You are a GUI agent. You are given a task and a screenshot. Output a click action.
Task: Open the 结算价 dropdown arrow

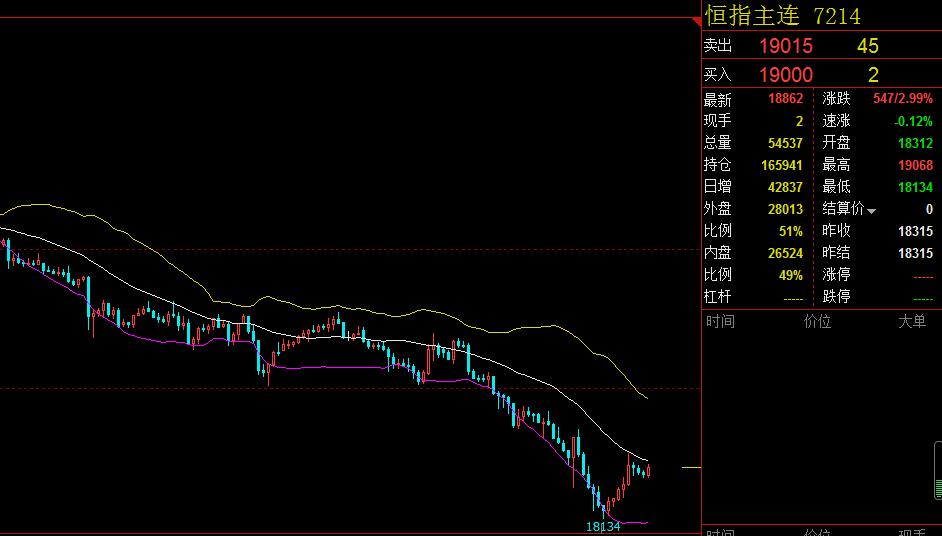pos(871,211)
